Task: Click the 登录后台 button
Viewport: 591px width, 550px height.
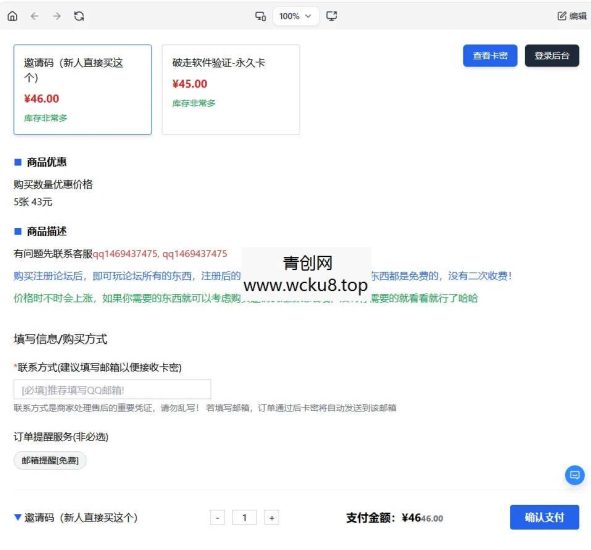Action: point(552,56)
